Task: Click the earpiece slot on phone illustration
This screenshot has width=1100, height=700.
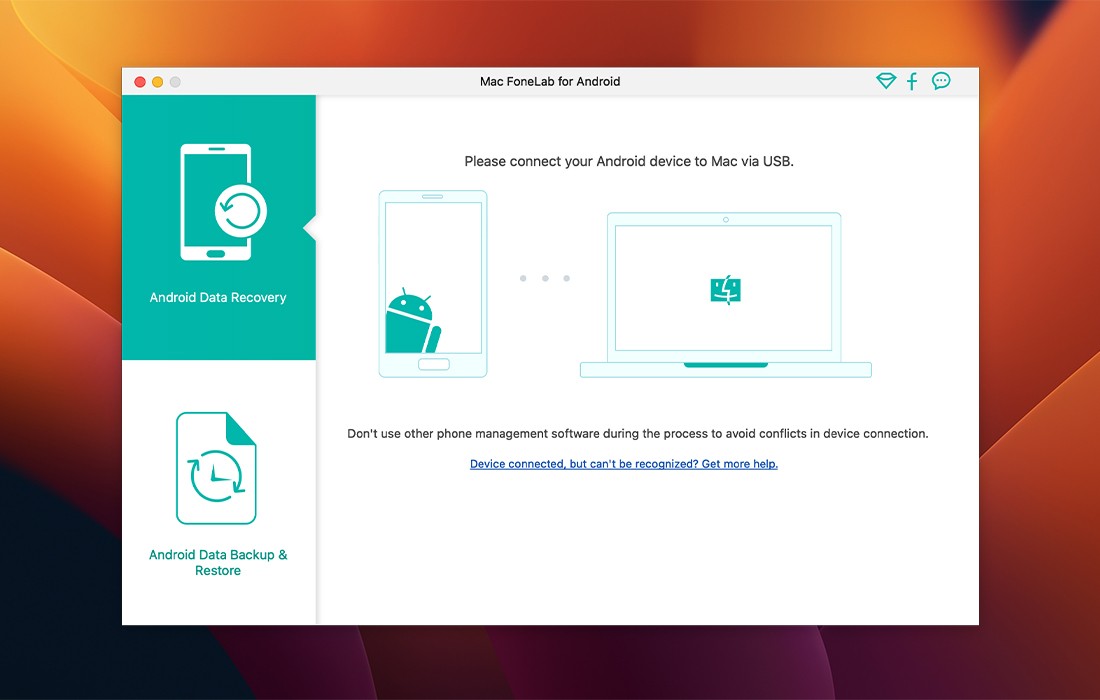Action: point(432,197)
